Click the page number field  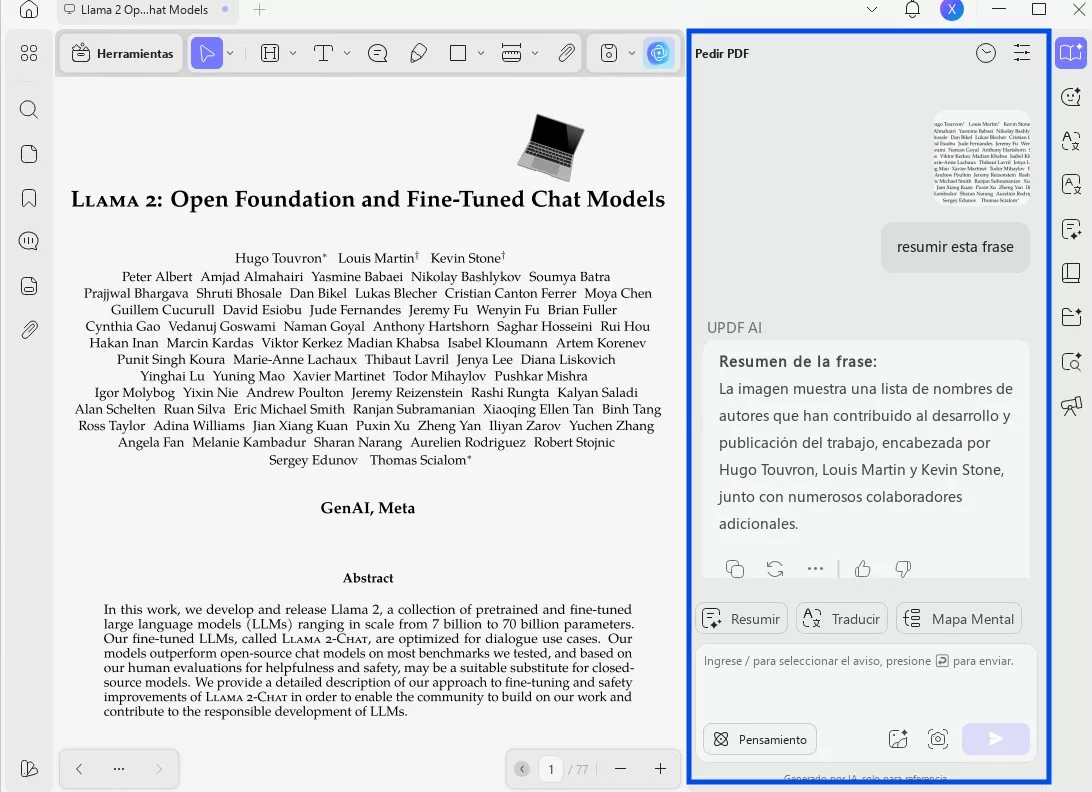[551, 769]
